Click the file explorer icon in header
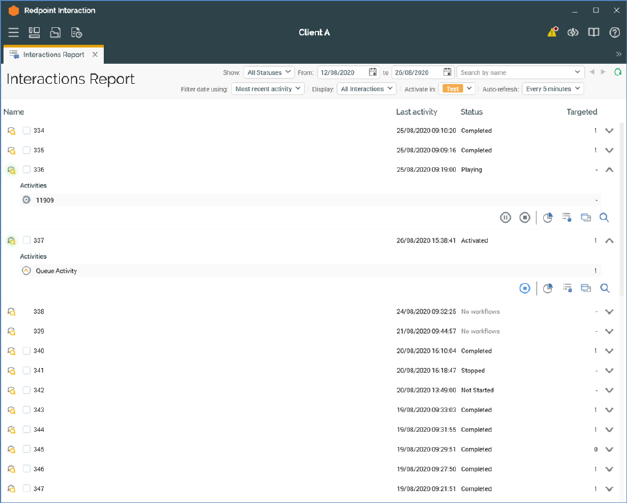This screenshot has width=627, height=503. click(x=55, y=32)
